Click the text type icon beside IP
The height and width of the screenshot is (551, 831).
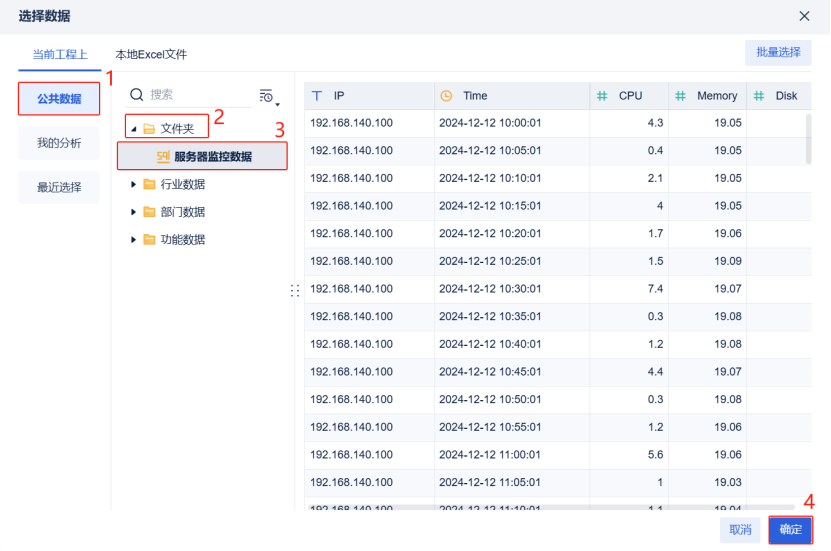coord(317,96)
